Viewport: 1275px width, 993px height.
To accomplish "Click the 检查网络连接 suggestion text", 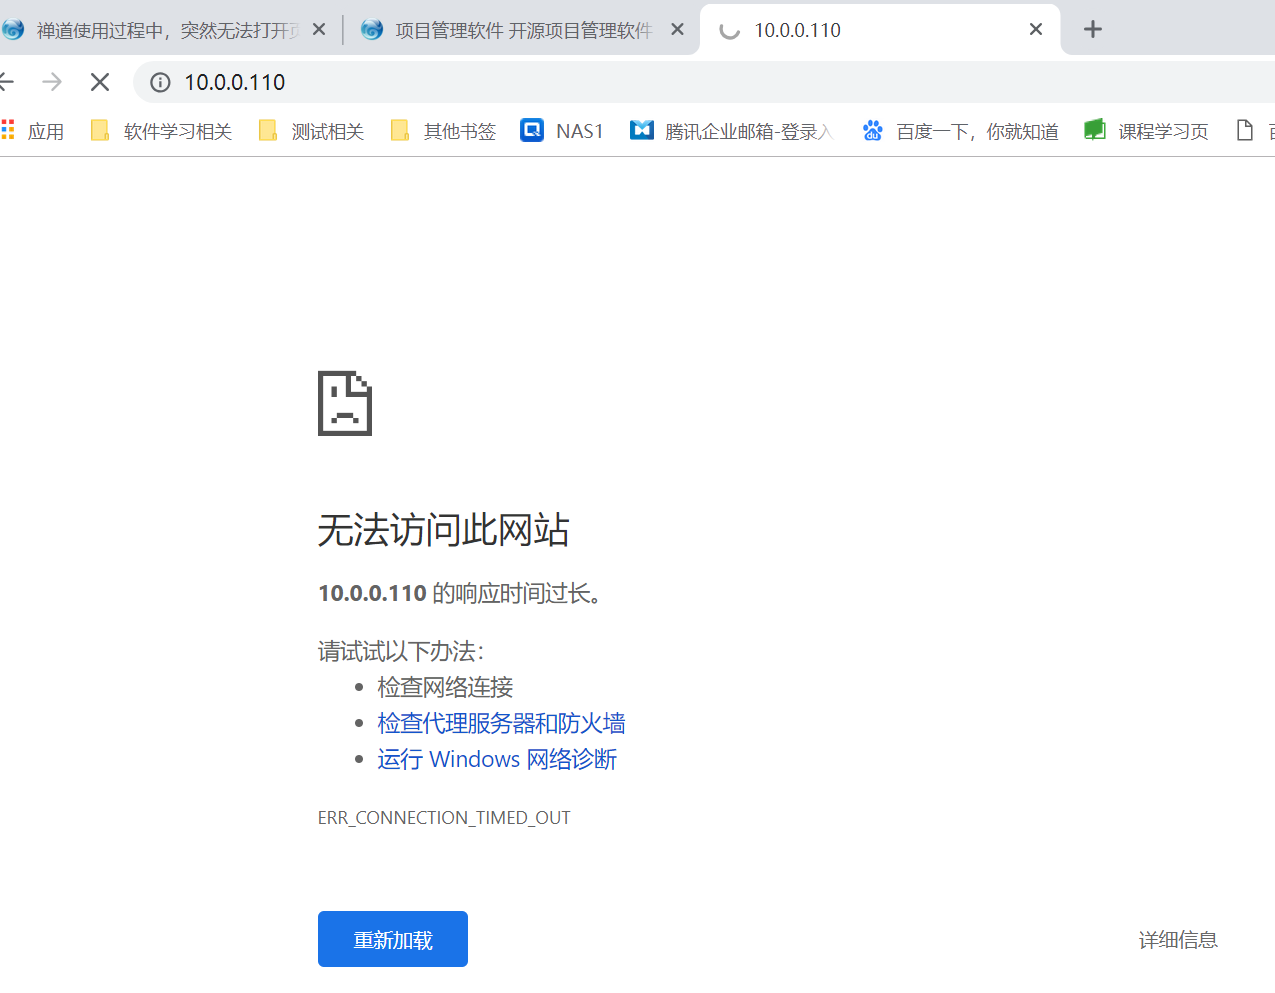I will (x=445, y=687).
